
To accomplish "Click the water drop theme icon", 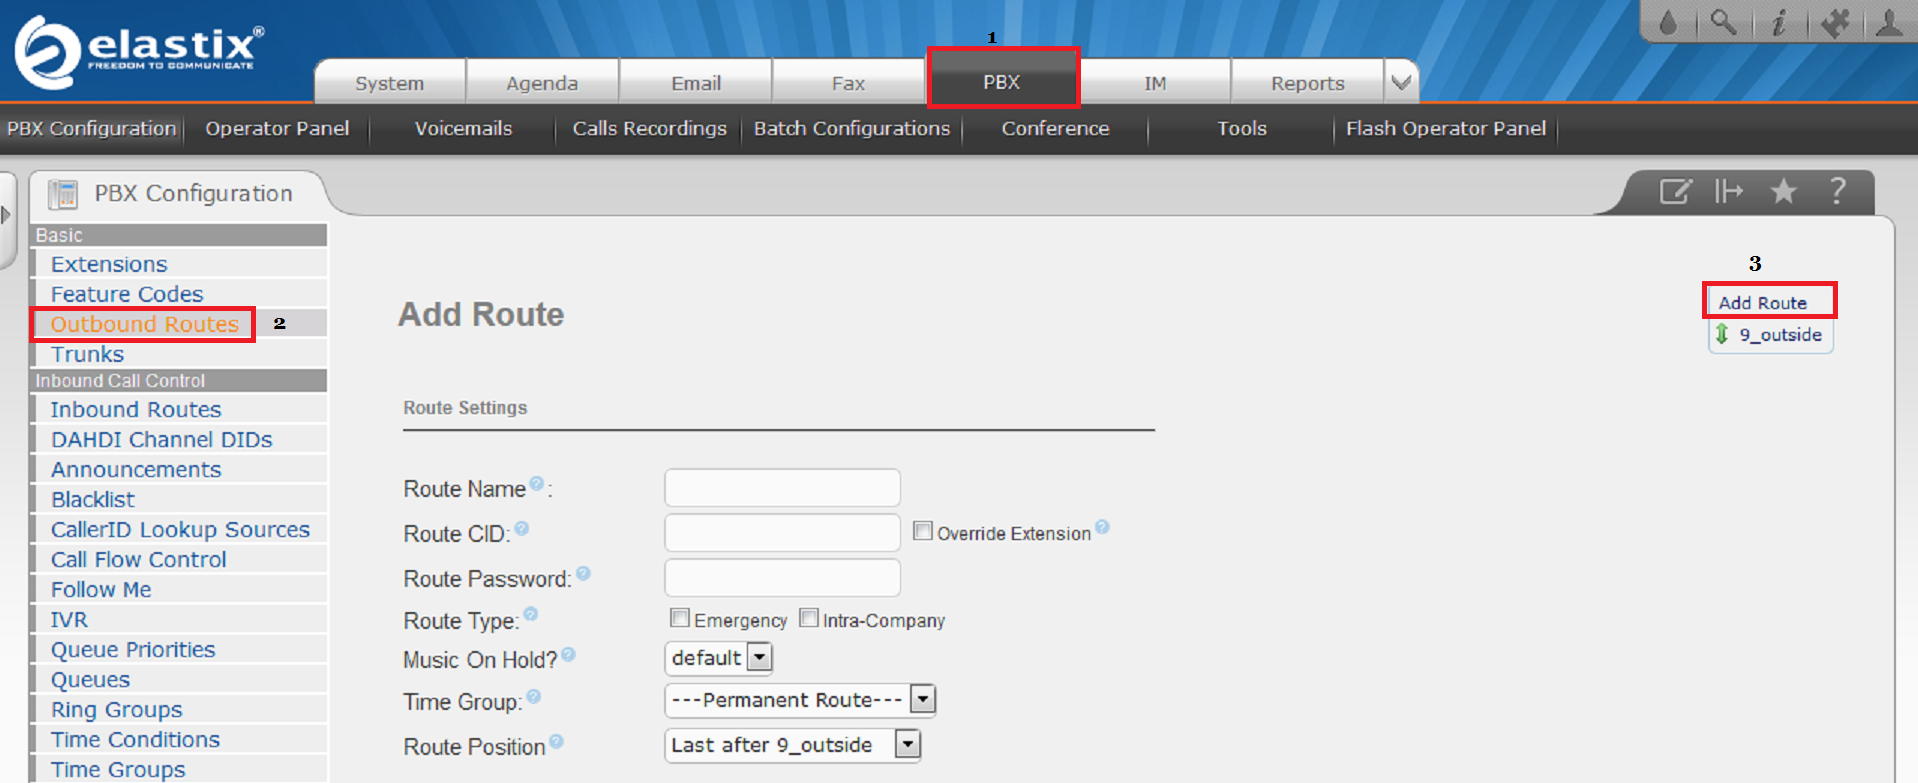I will click(1668, 22).
